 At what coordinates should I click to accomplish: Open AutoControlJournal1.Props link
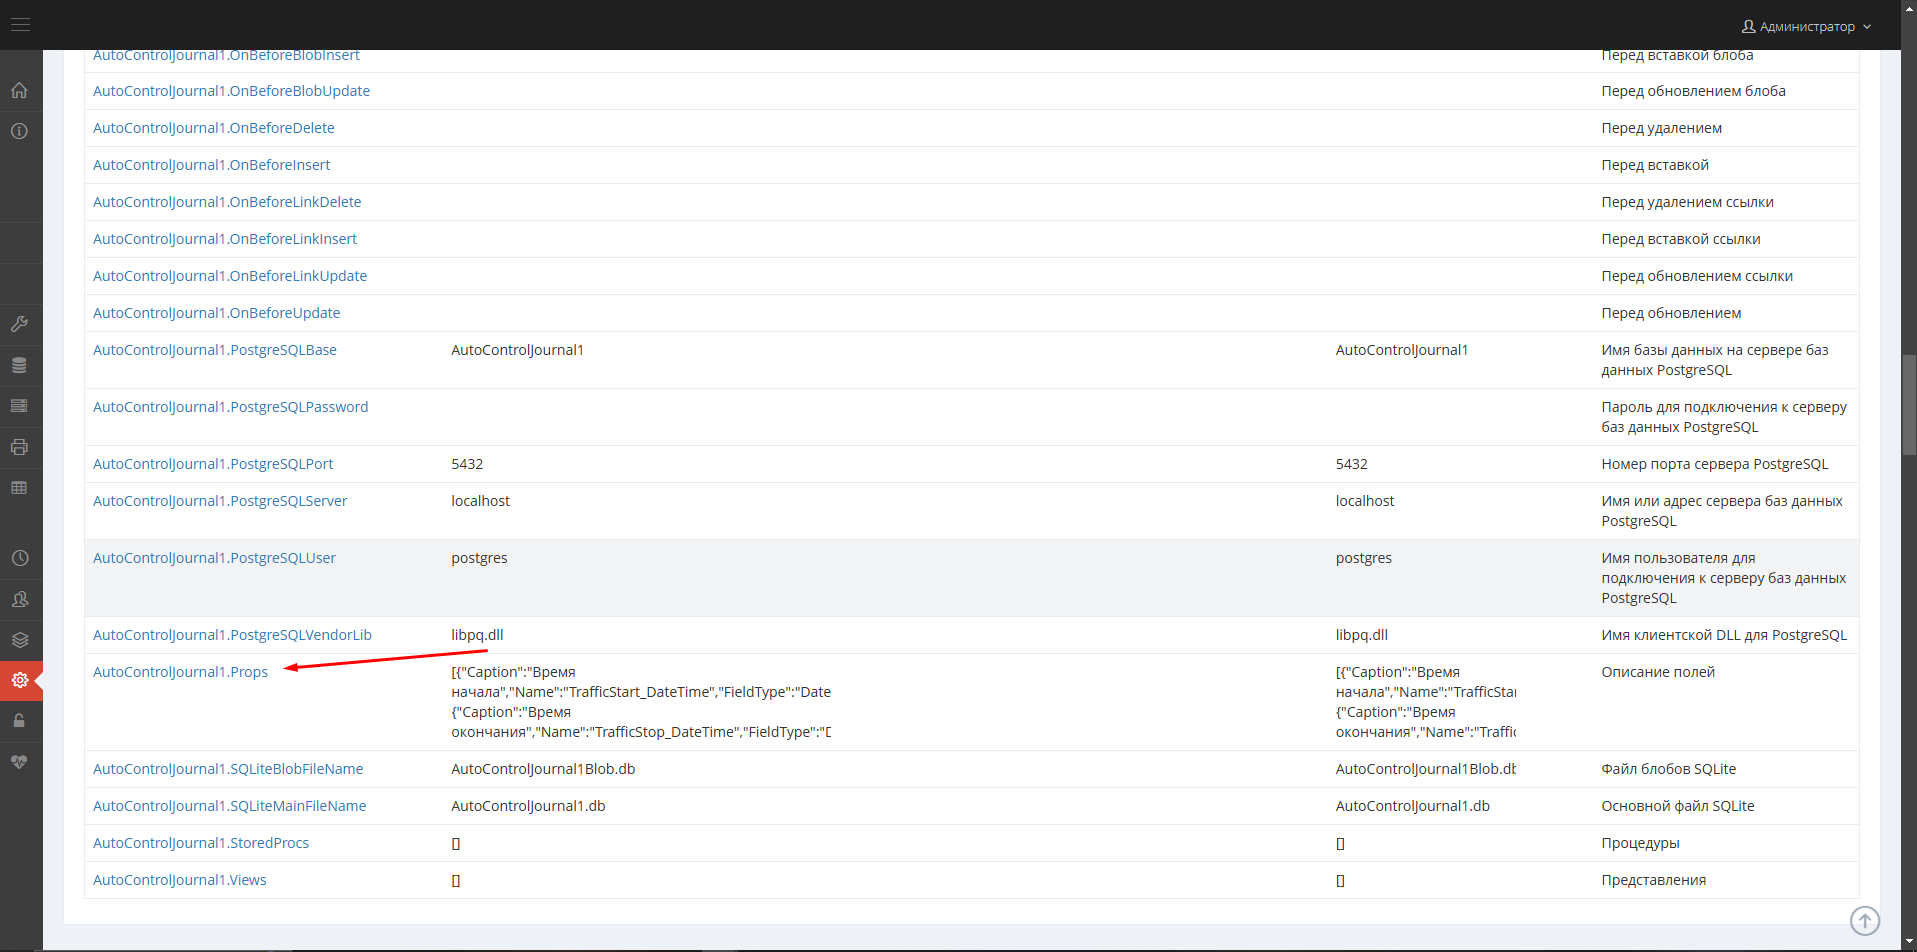coord(180,672)
